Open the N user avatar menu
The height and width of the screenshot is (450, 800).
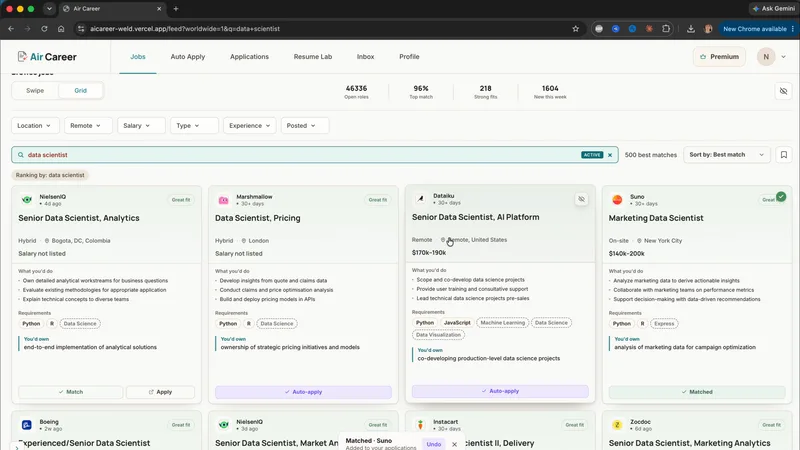pyautogui.click(x=766, y=57)
